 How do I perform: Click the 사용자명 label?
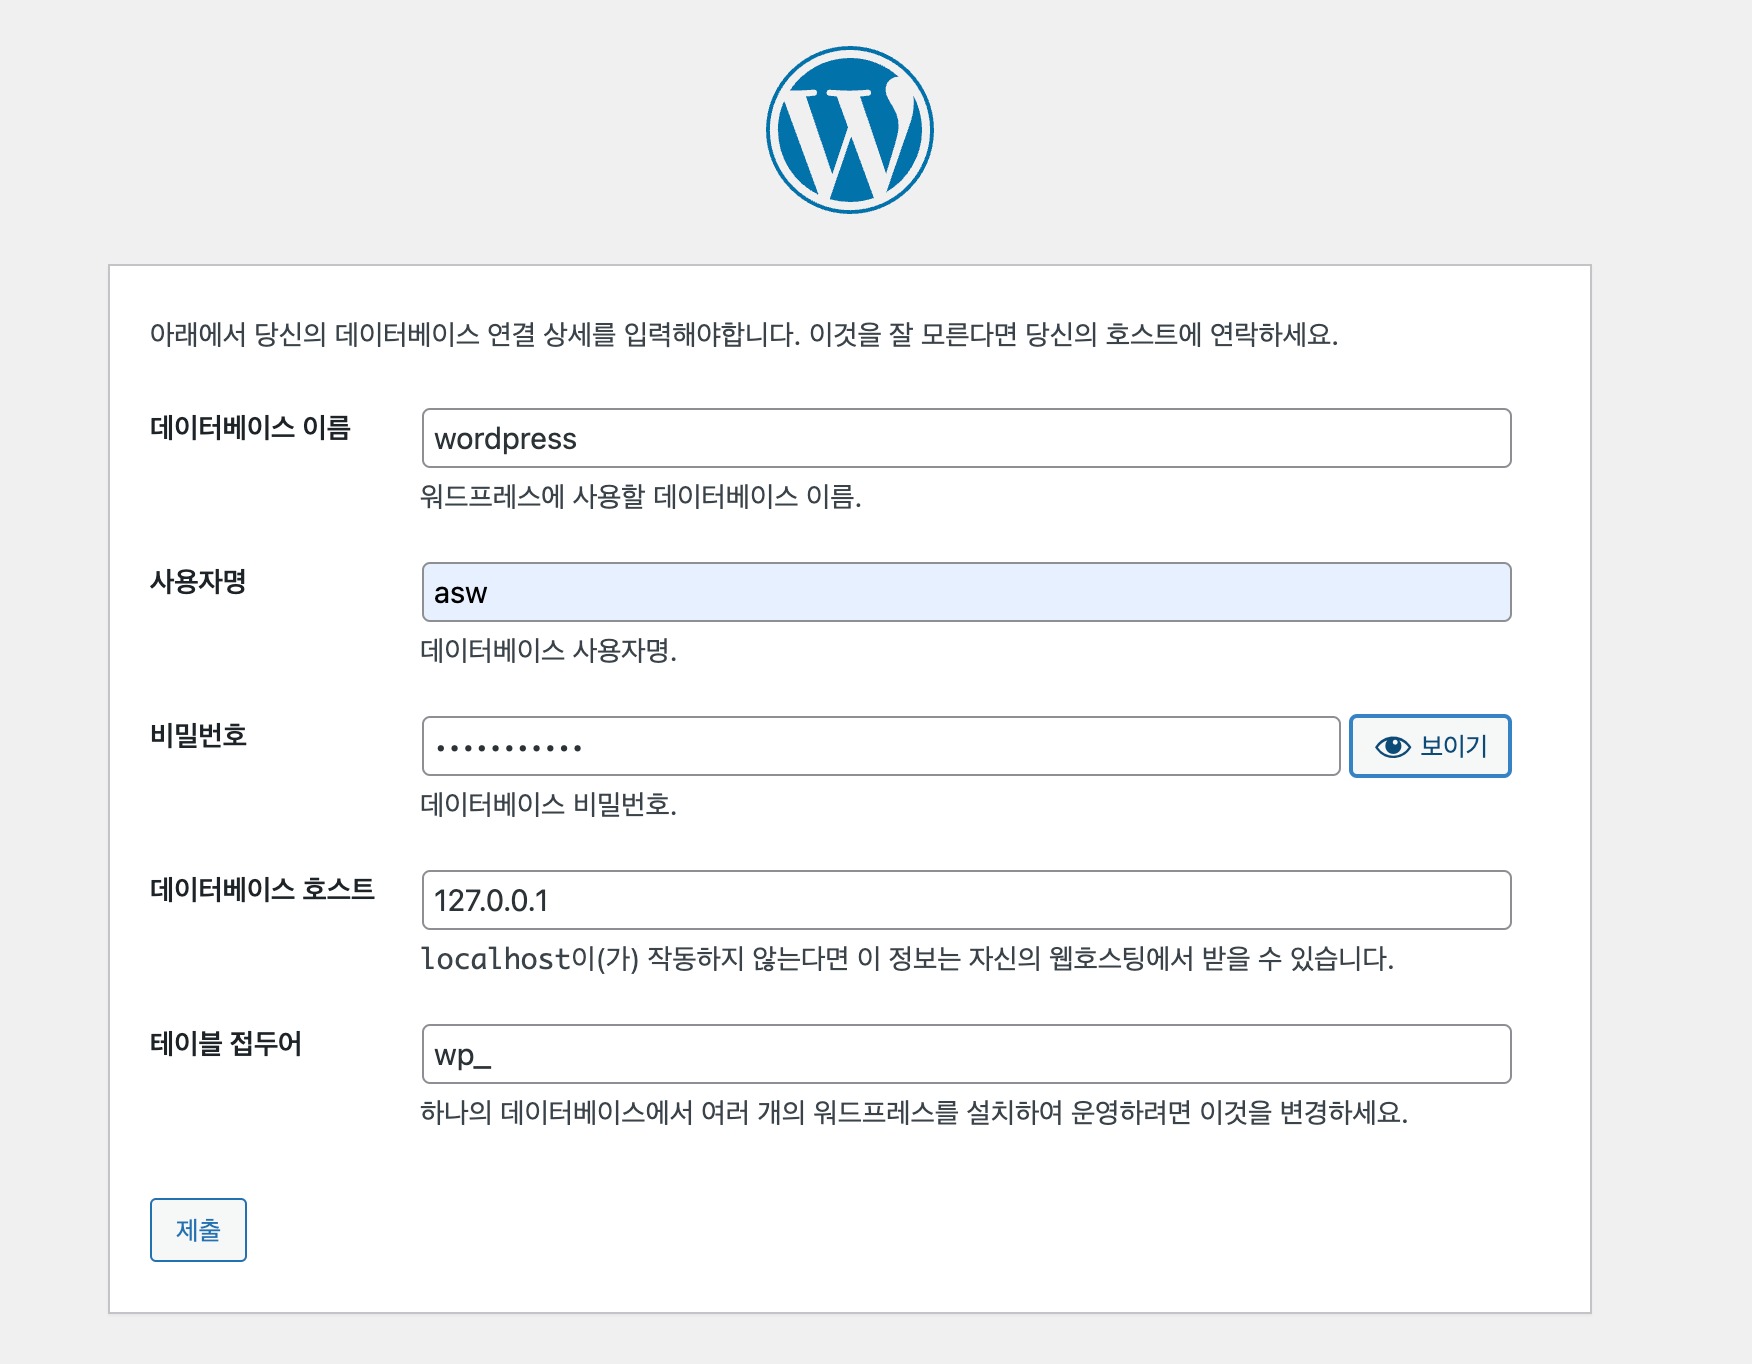coord(198,582)
